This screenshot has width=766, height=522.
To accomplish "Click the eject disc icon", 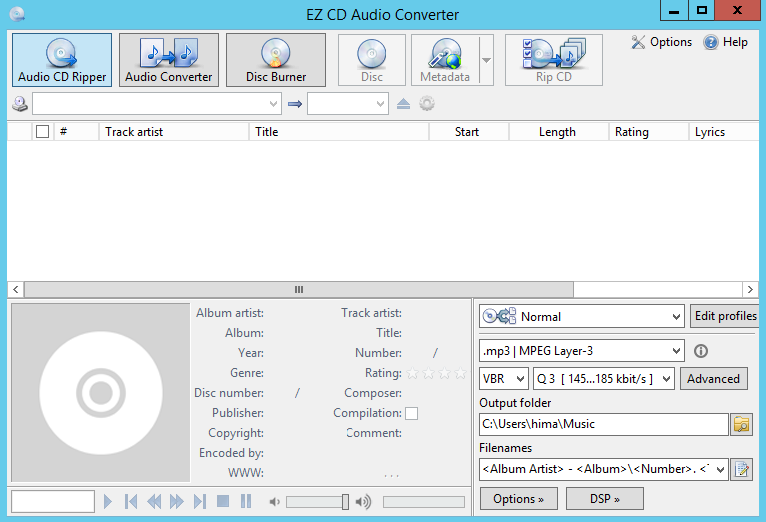I will tap(403, 104).
